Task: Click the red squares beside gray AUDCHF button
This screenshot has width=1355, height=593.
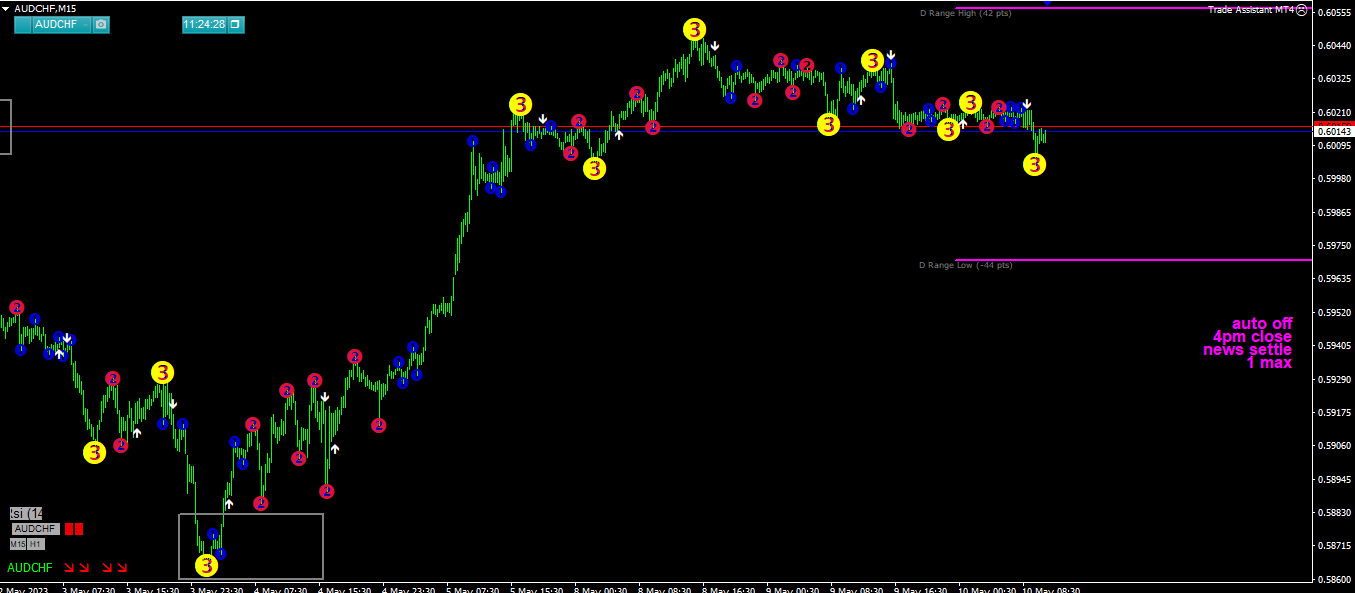Action: (x=75, y=528)
